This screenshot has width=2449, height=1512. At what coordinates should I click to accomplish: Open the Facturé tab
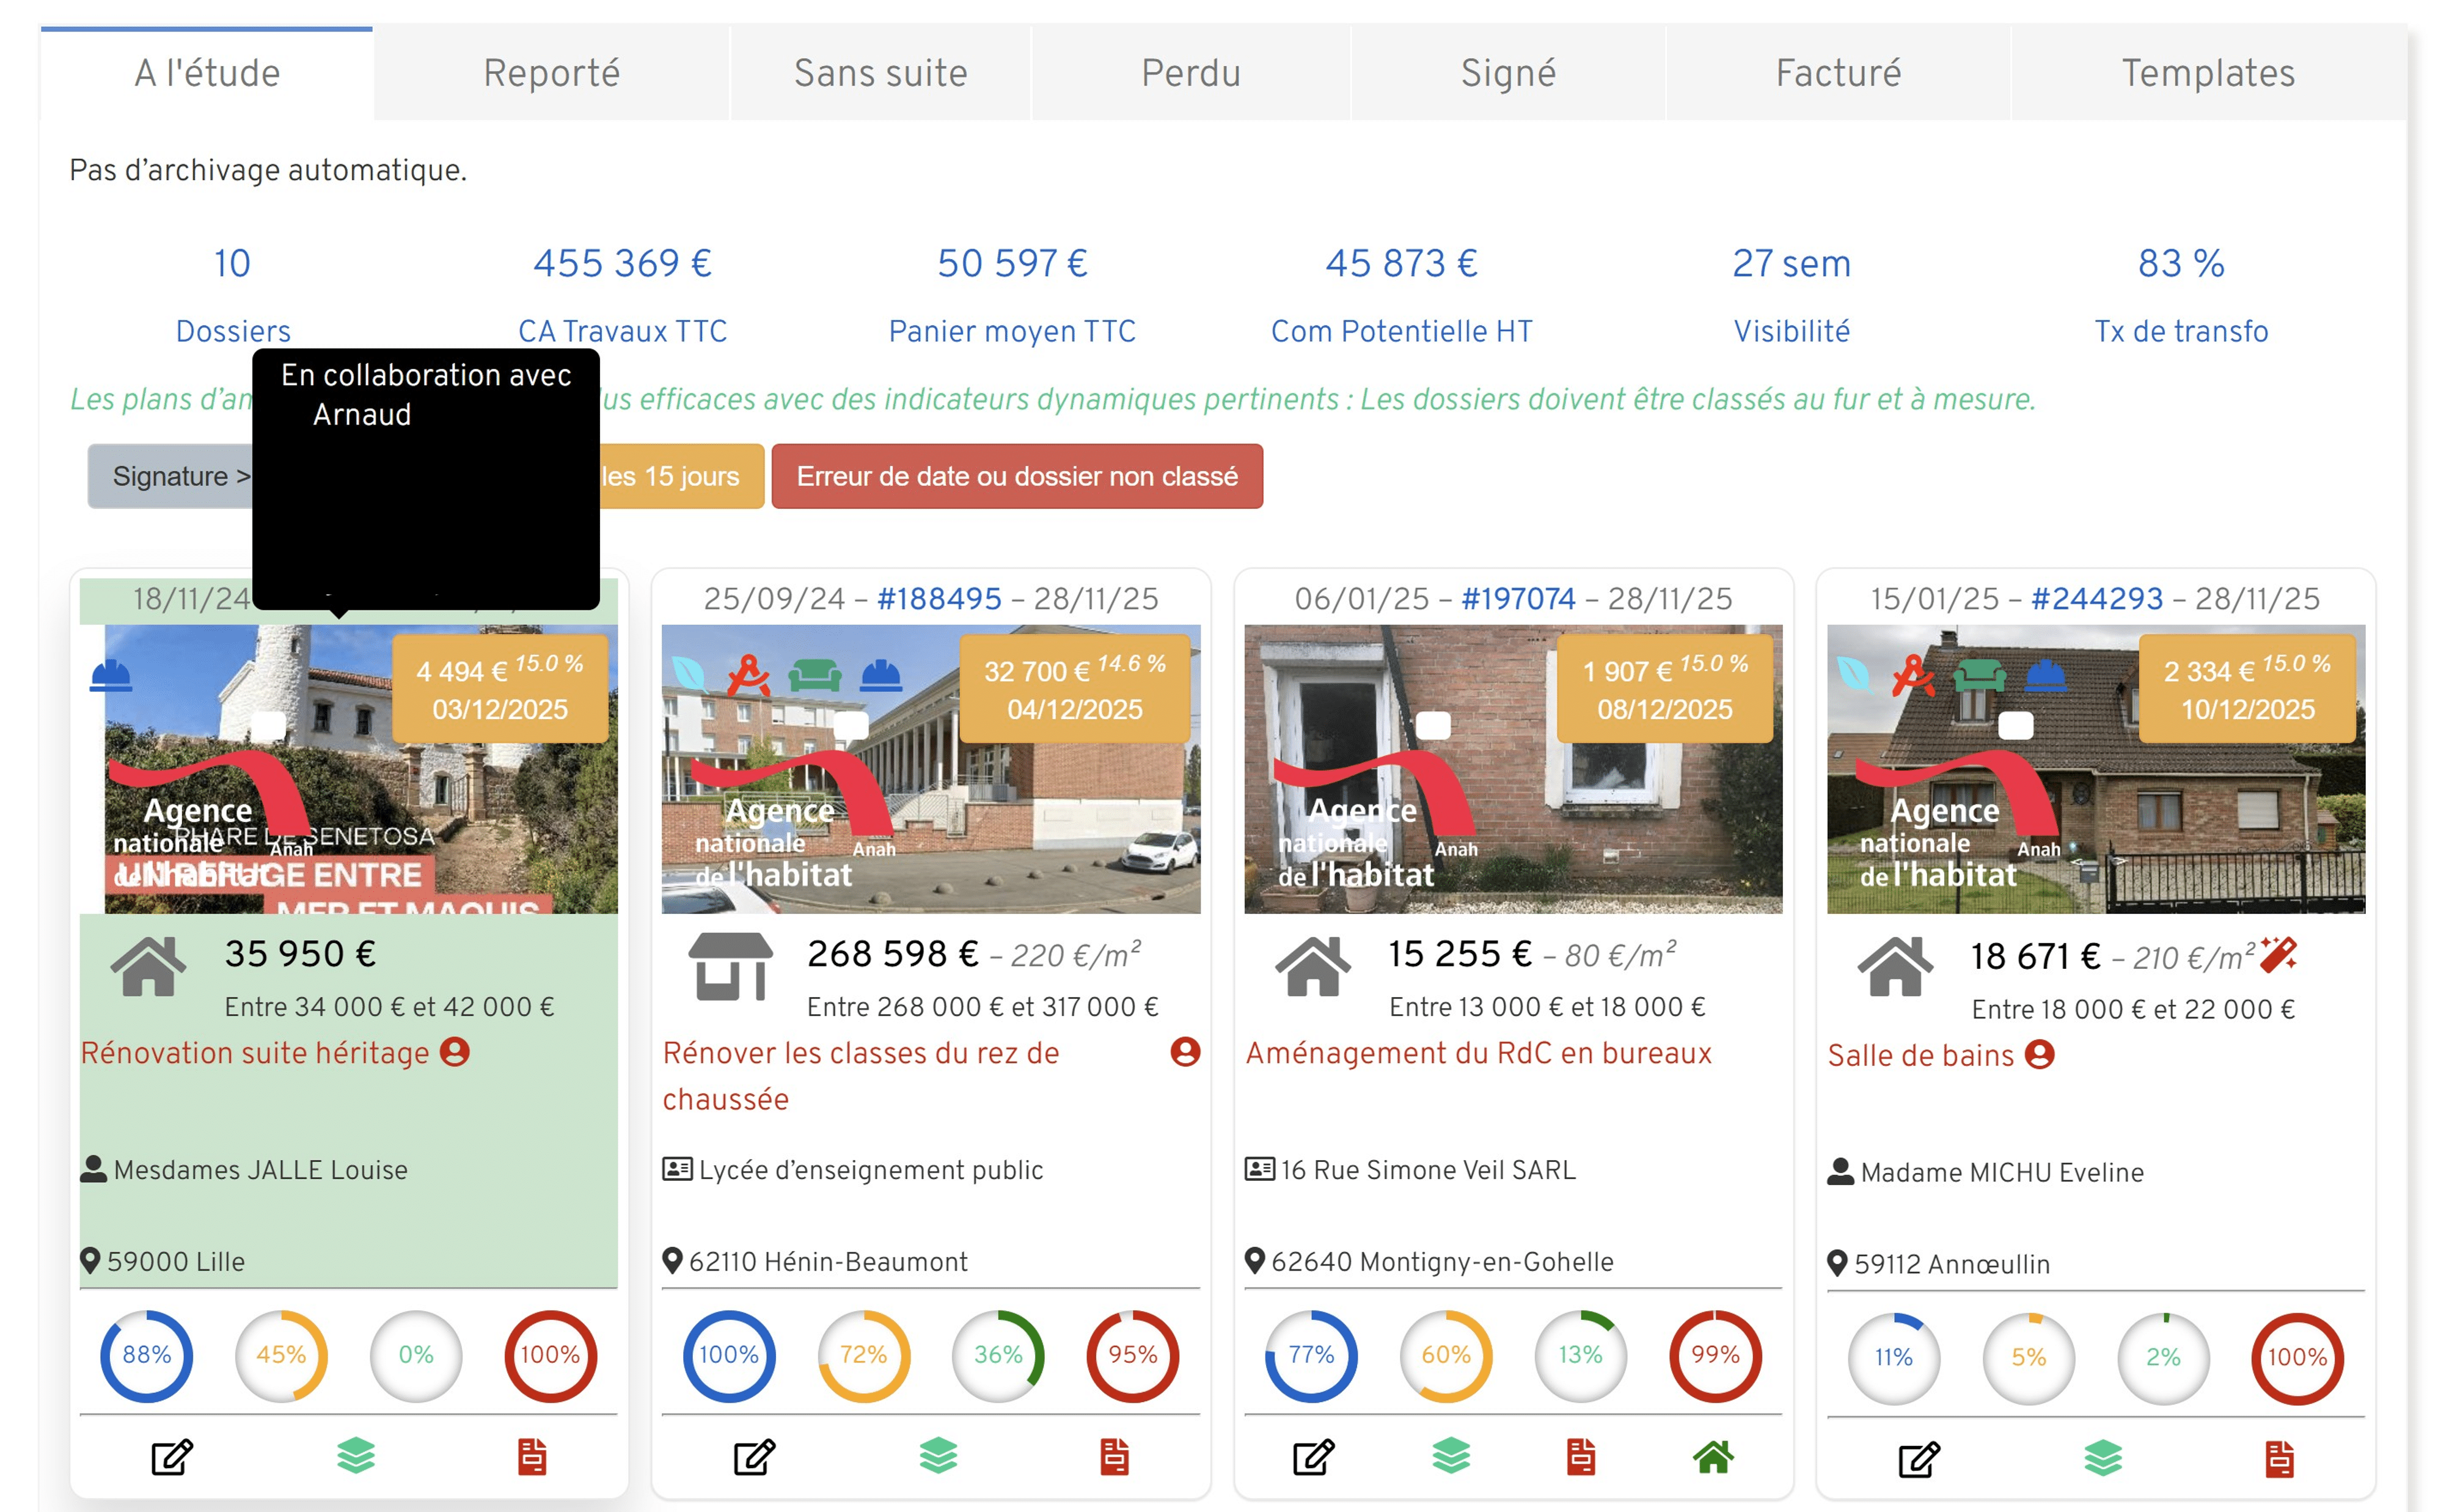coord(1838,73)
